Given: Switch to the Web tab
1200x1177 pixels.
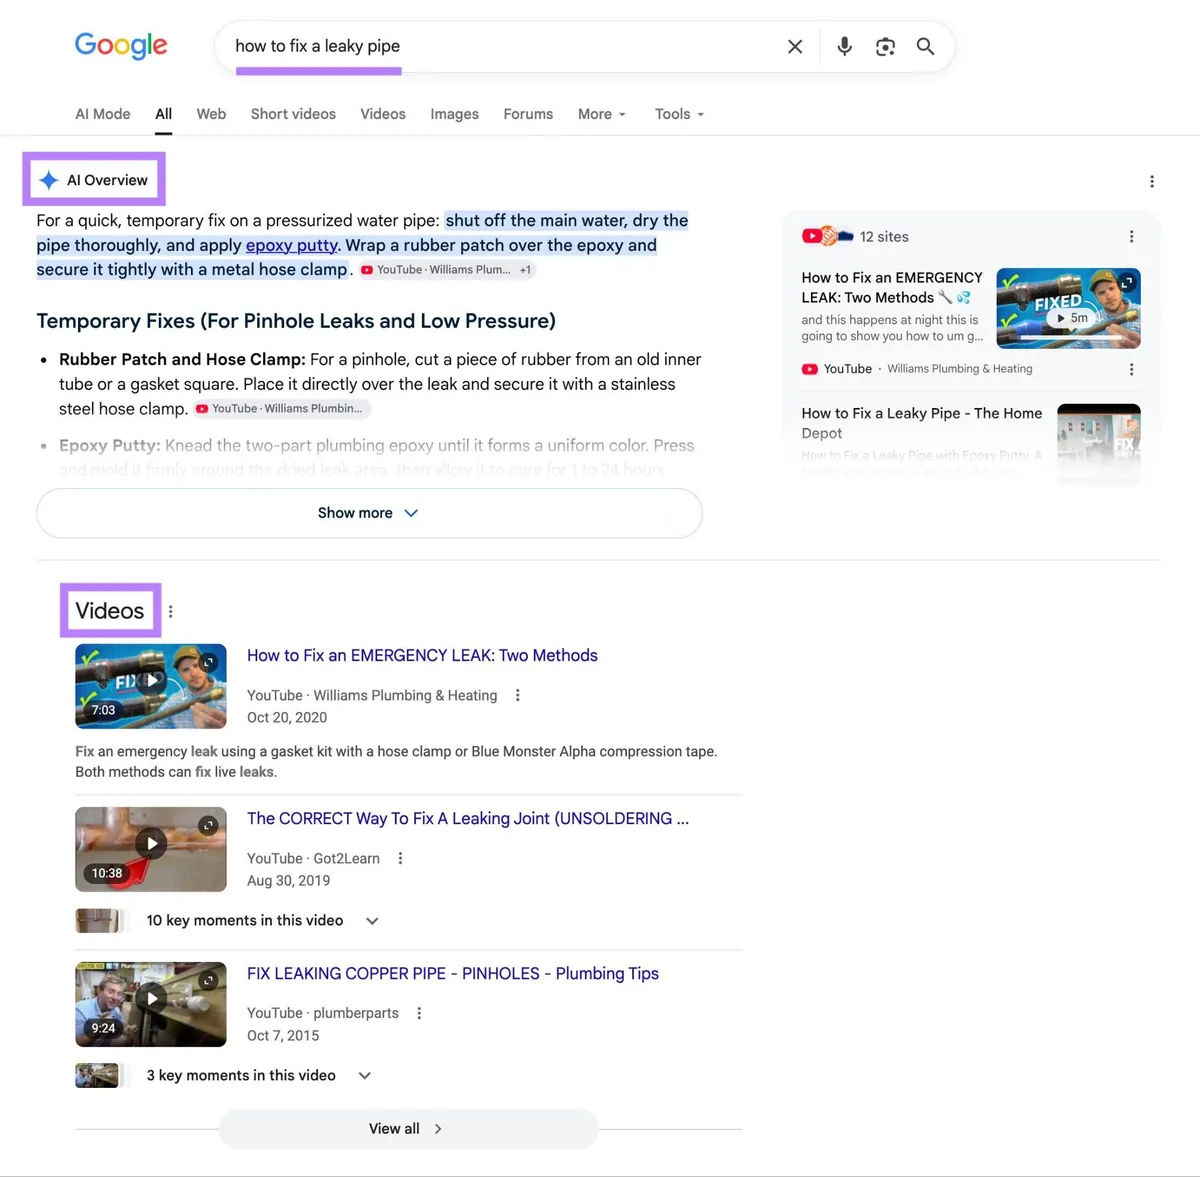Looking at the screenshot, I should coord(211,114).
